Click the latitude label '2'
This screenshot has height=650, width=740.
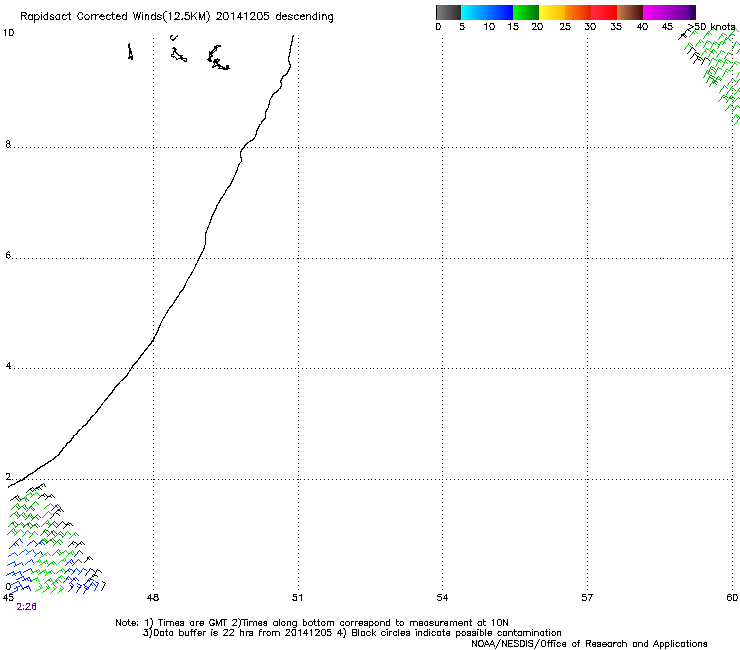coord(8,477)
